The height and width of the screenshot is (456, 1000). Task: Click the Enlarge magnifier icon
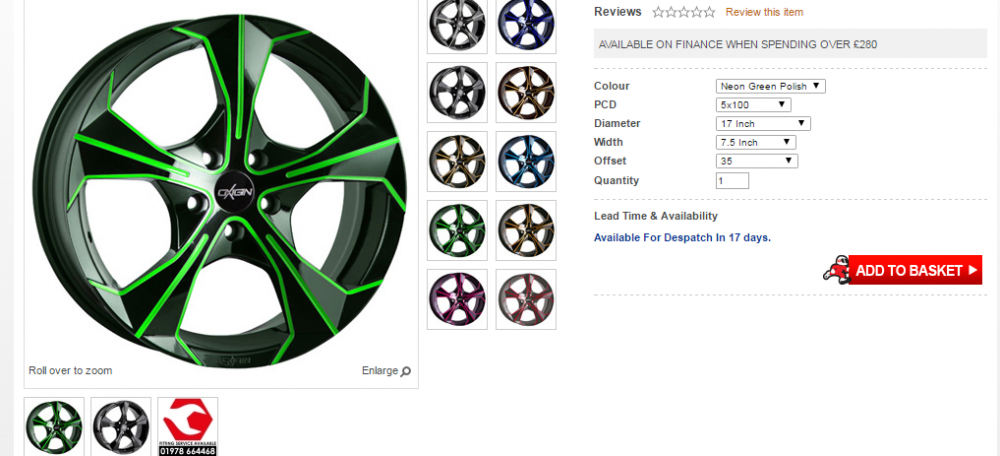pyautogui.click(x=406, y=371)
